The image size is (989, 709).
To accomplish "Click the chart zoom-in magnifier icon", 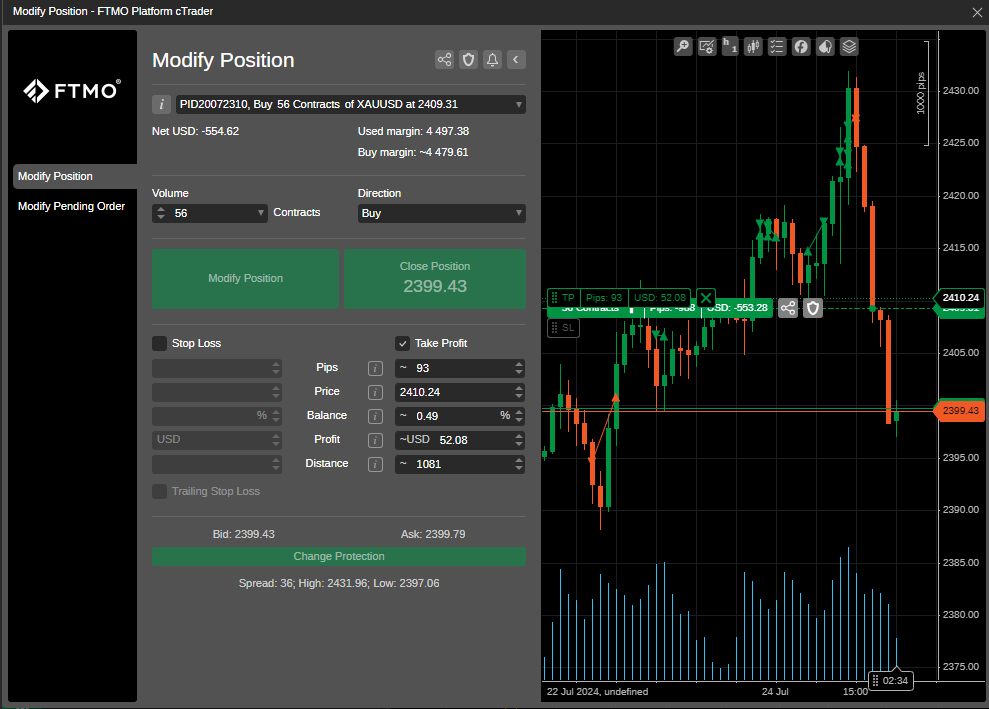I will (x=683, y=47).
